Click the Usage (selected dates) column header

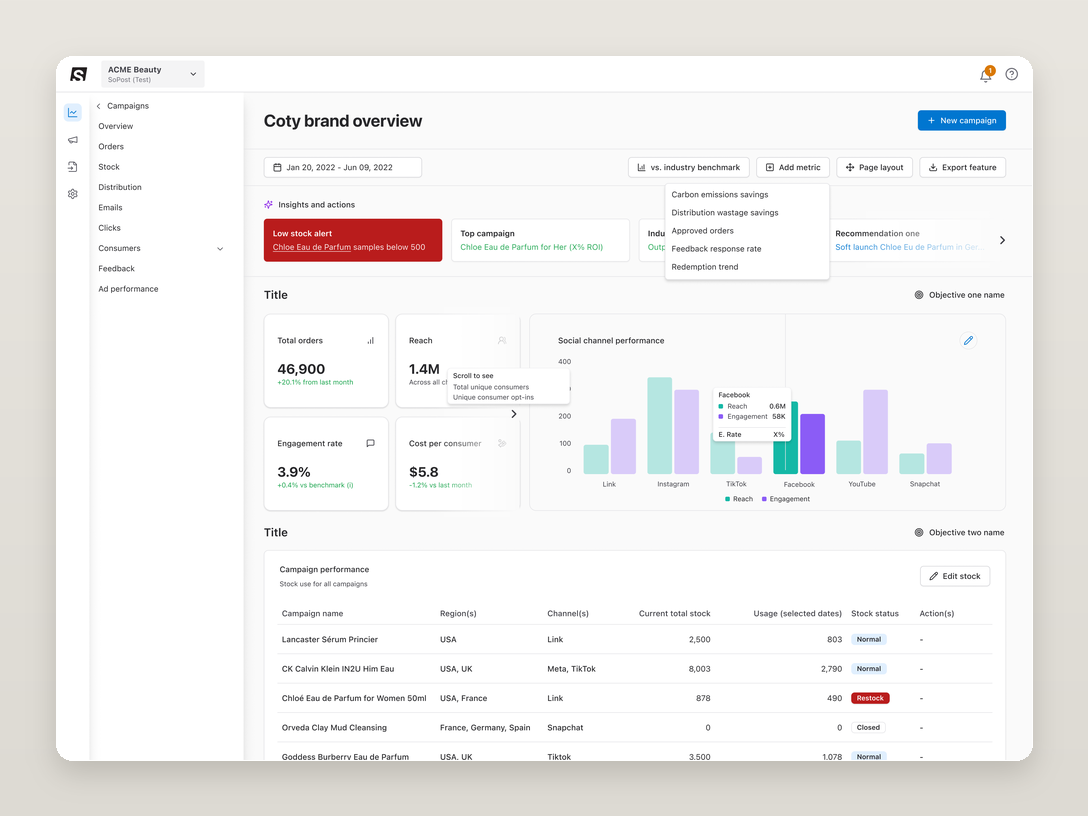pos(797,614)
